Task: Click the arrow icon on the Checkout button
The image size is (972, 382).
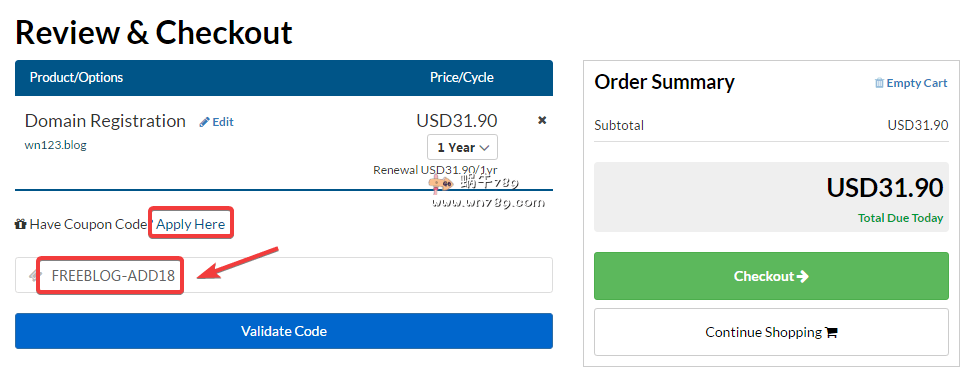Action: point(802,276)
